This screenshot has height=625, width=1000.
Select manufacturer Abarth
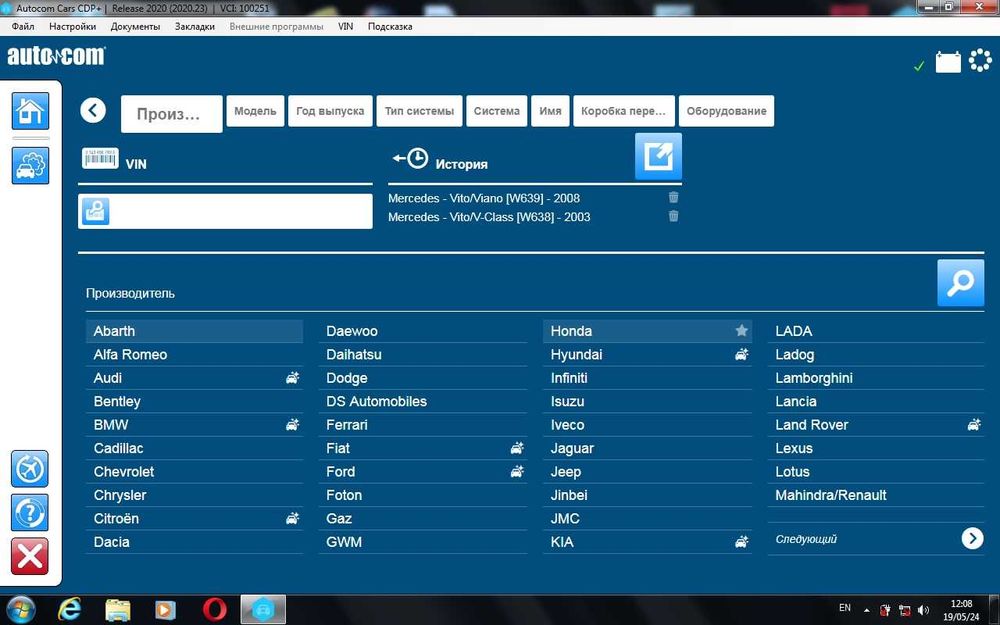pos(195,331)
